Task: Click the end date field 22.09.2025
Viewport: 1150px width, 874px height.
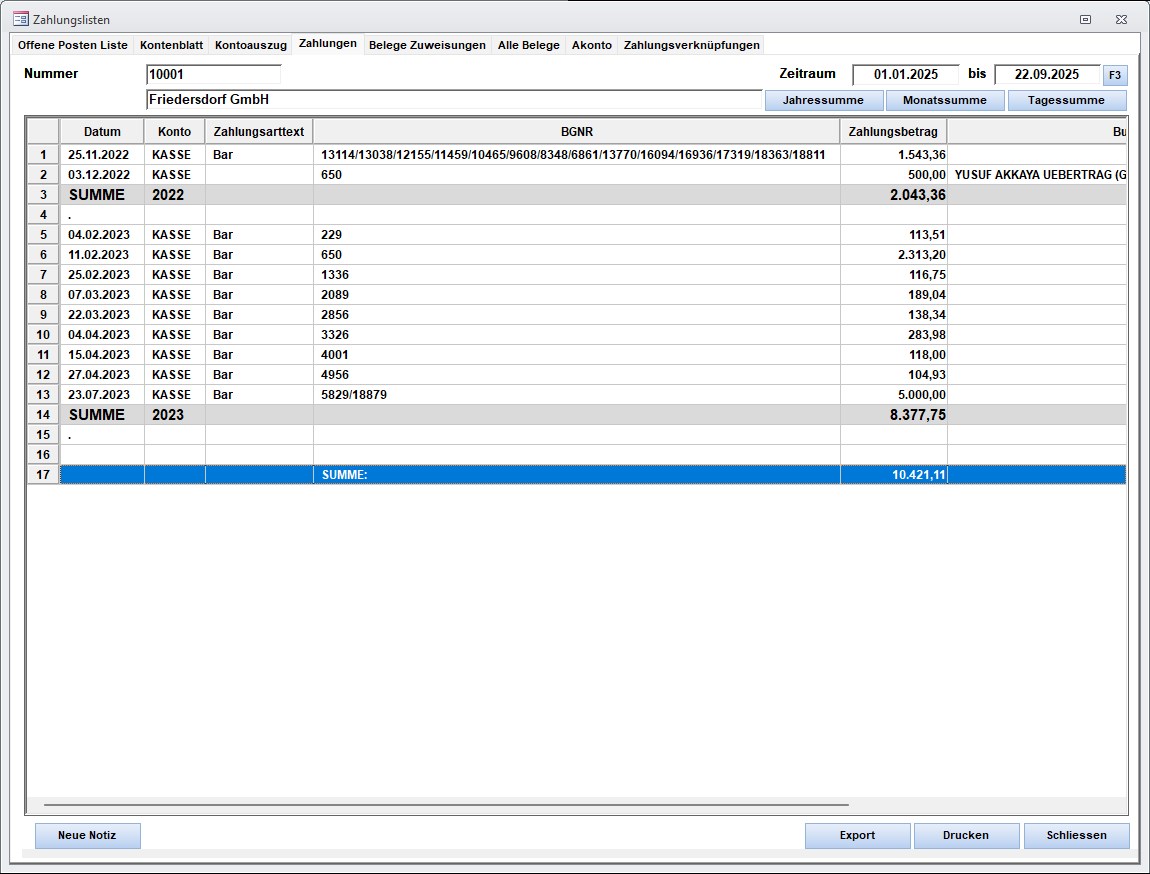Action: point(1046,74)
